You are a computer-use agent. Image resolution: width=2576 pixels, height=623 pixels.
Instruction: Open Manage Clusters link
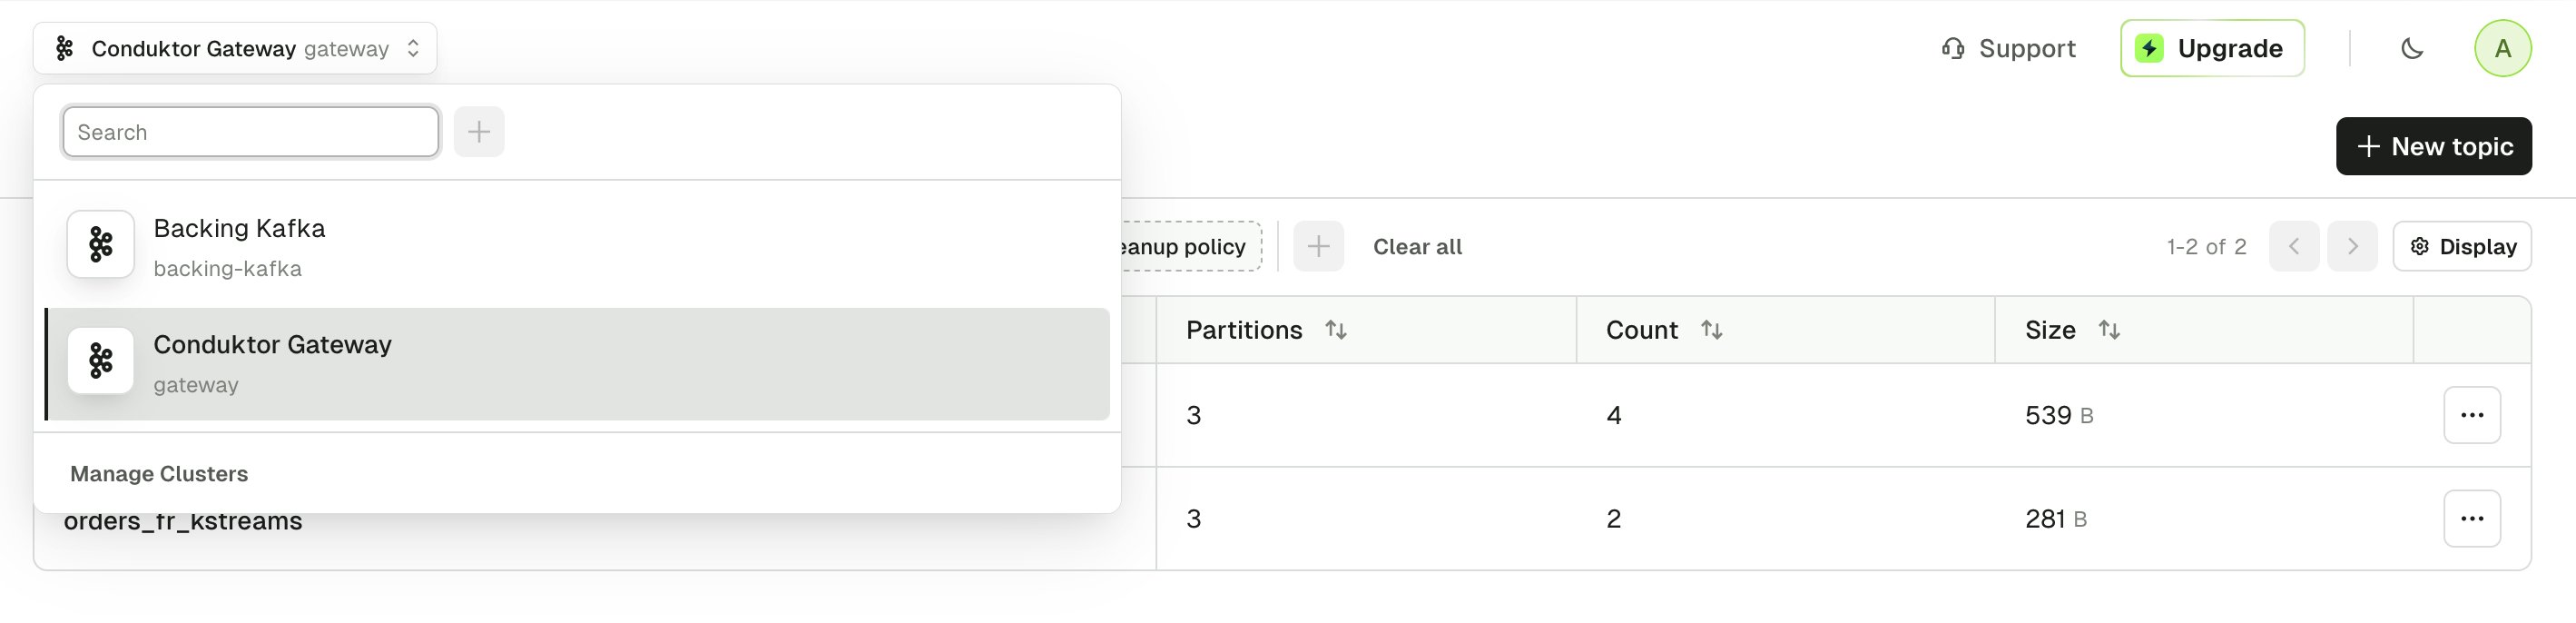pos(159,473)
